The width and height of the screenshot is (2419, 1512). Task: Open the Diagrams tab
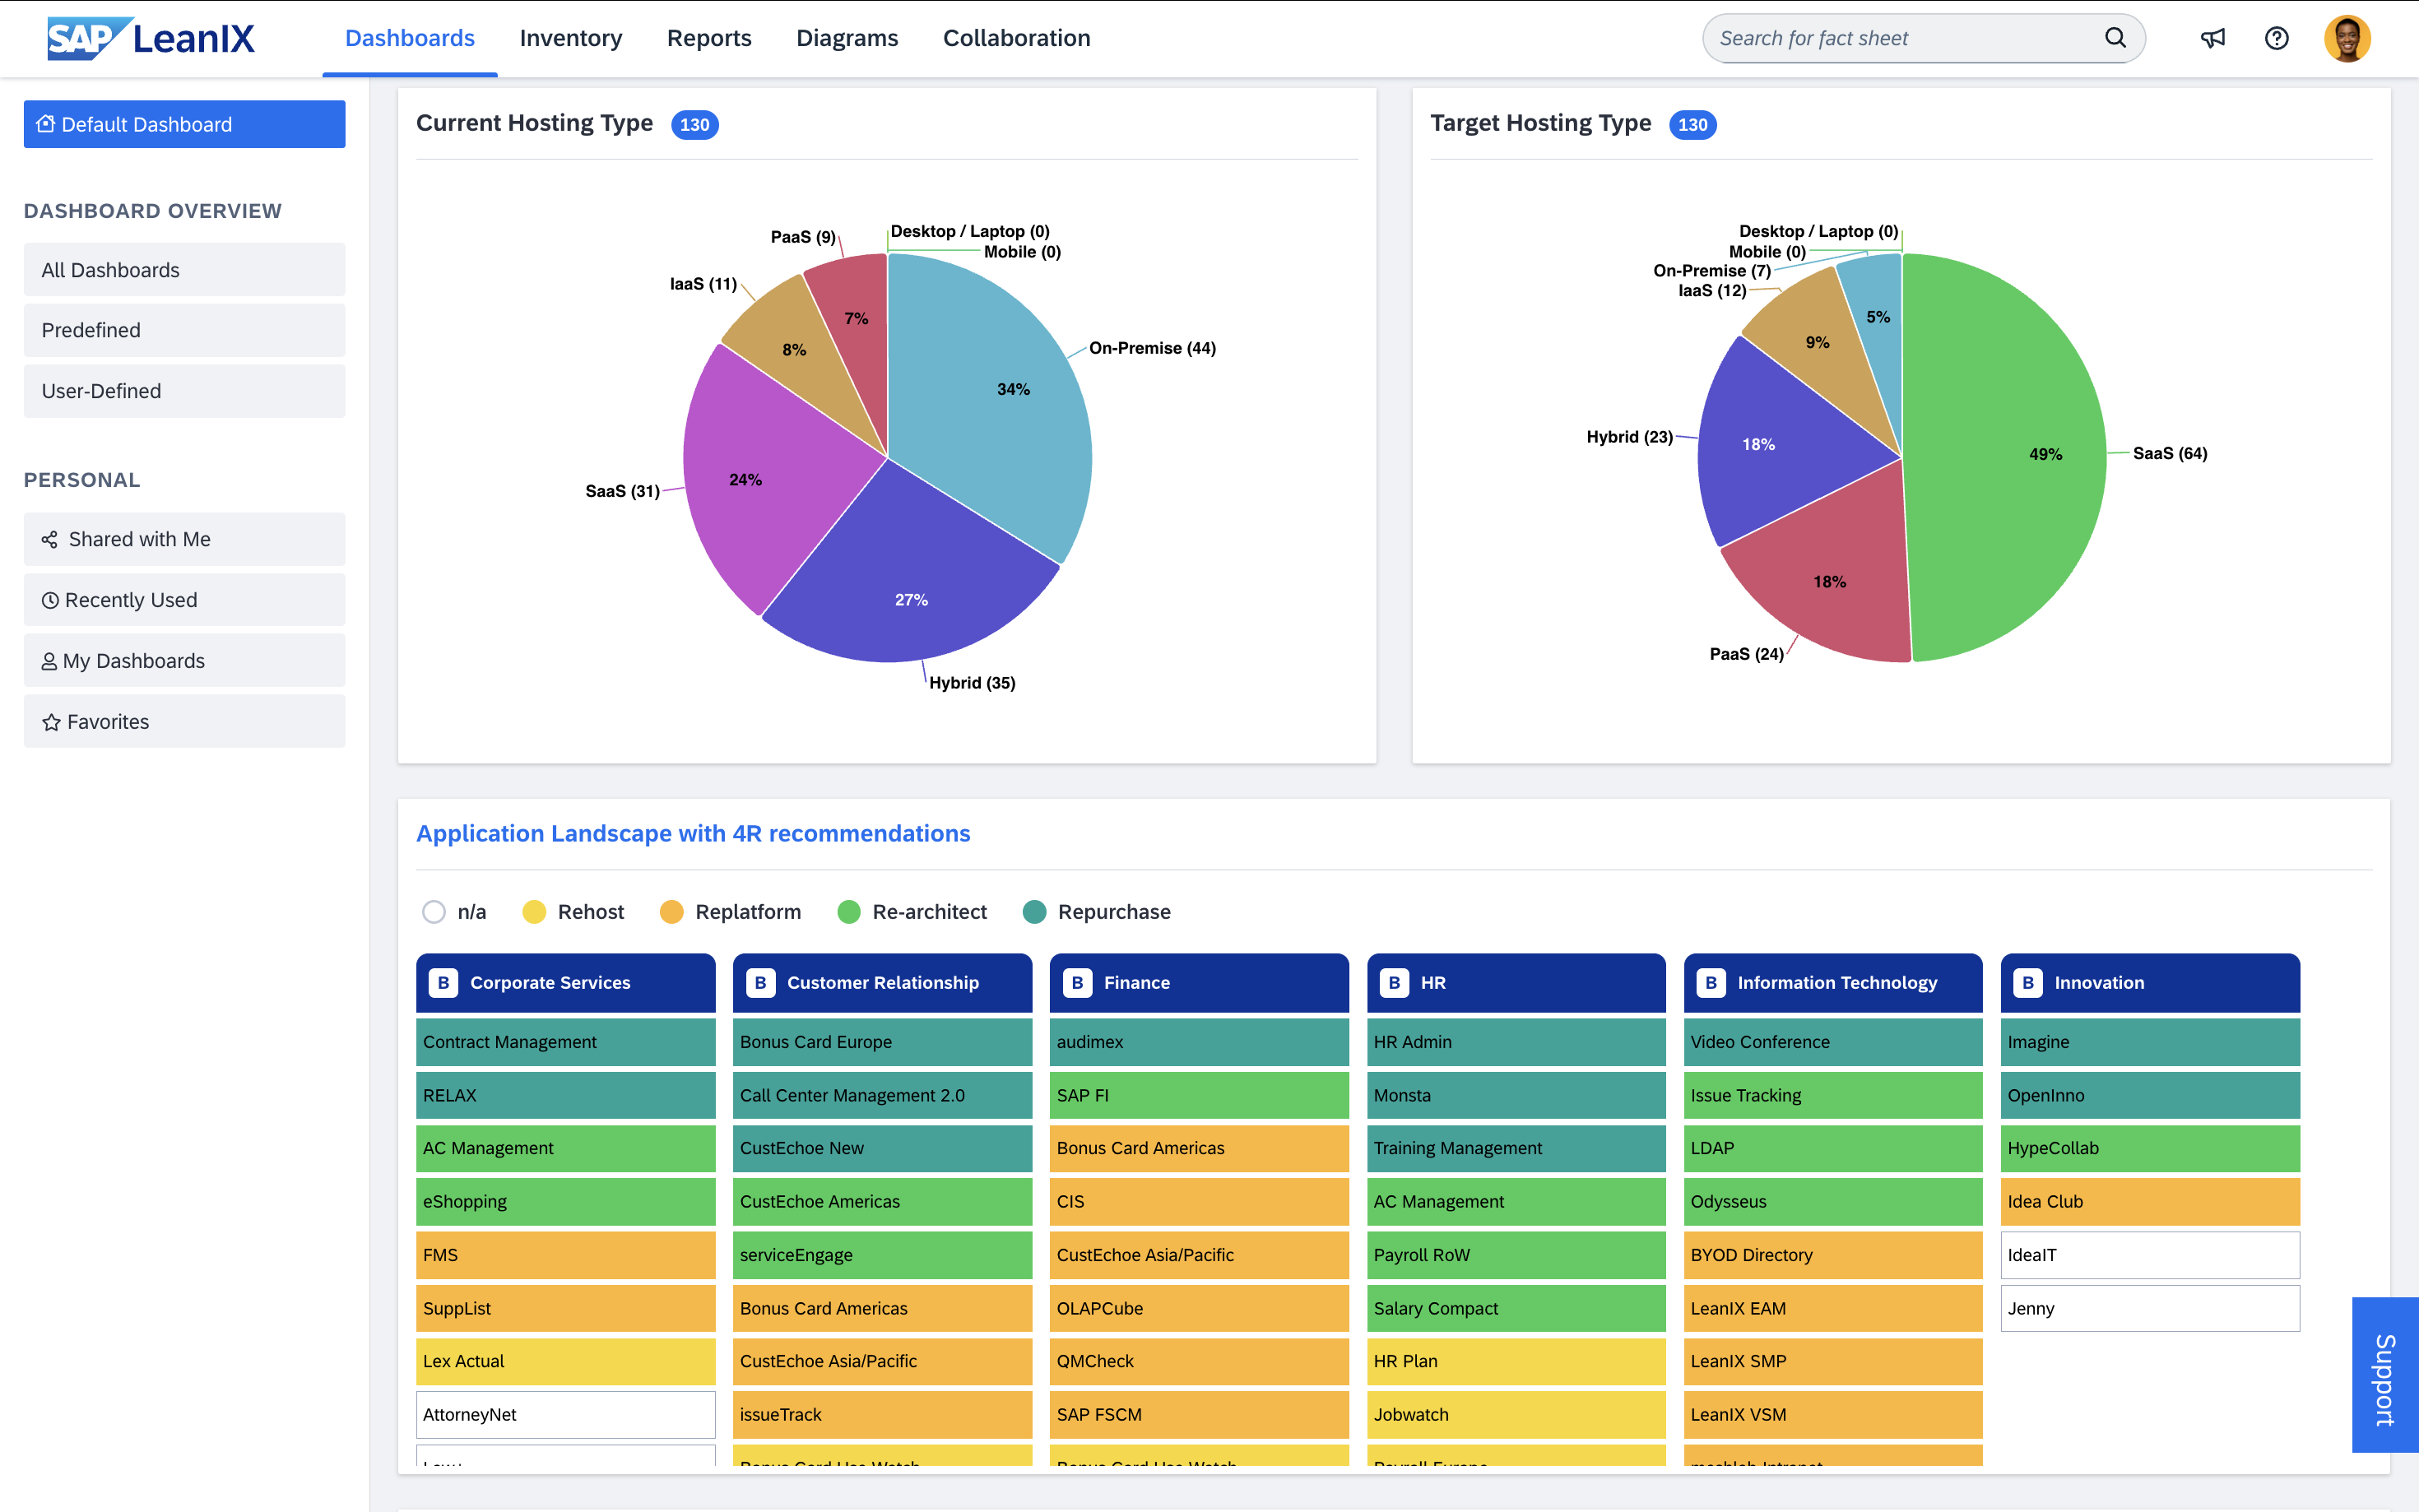[x=846, y=38]
